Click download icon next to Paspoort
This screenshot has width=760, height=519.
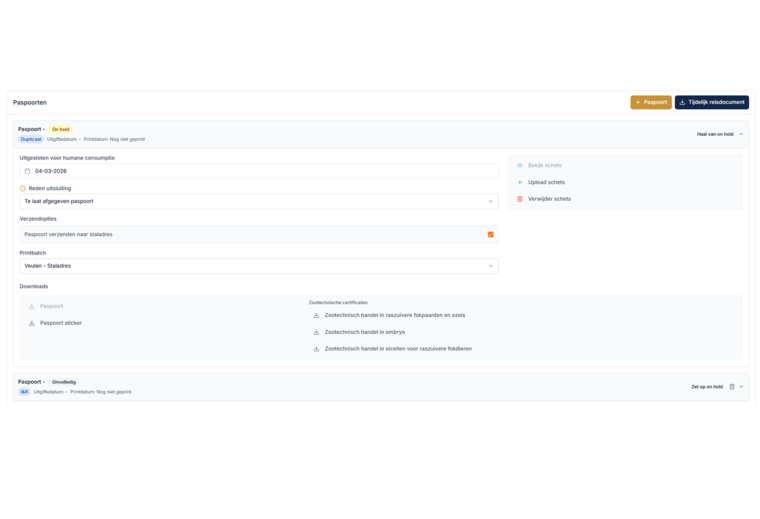pos(32,306)
